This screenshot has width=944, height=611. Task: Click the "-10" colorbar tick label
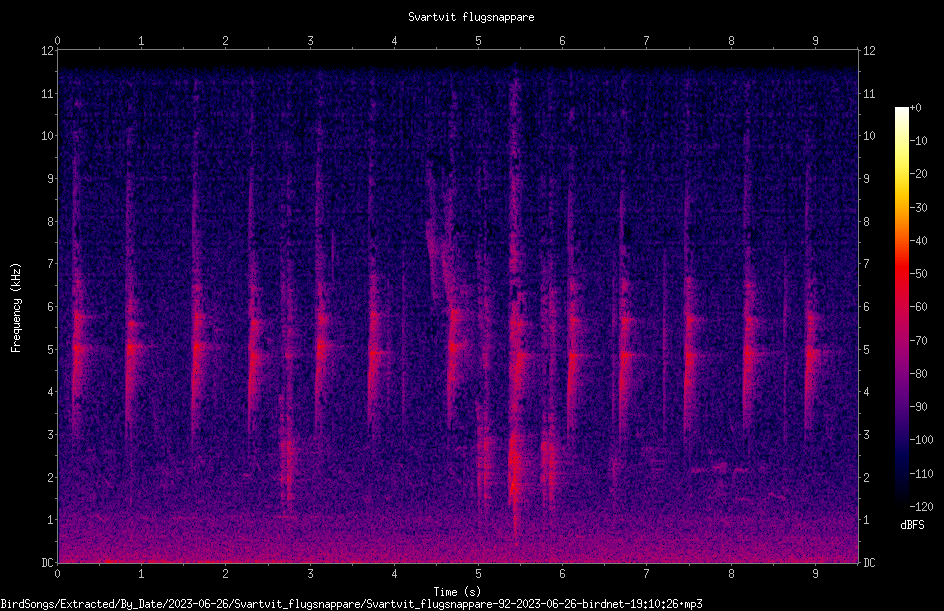click(x=919, y=141)
